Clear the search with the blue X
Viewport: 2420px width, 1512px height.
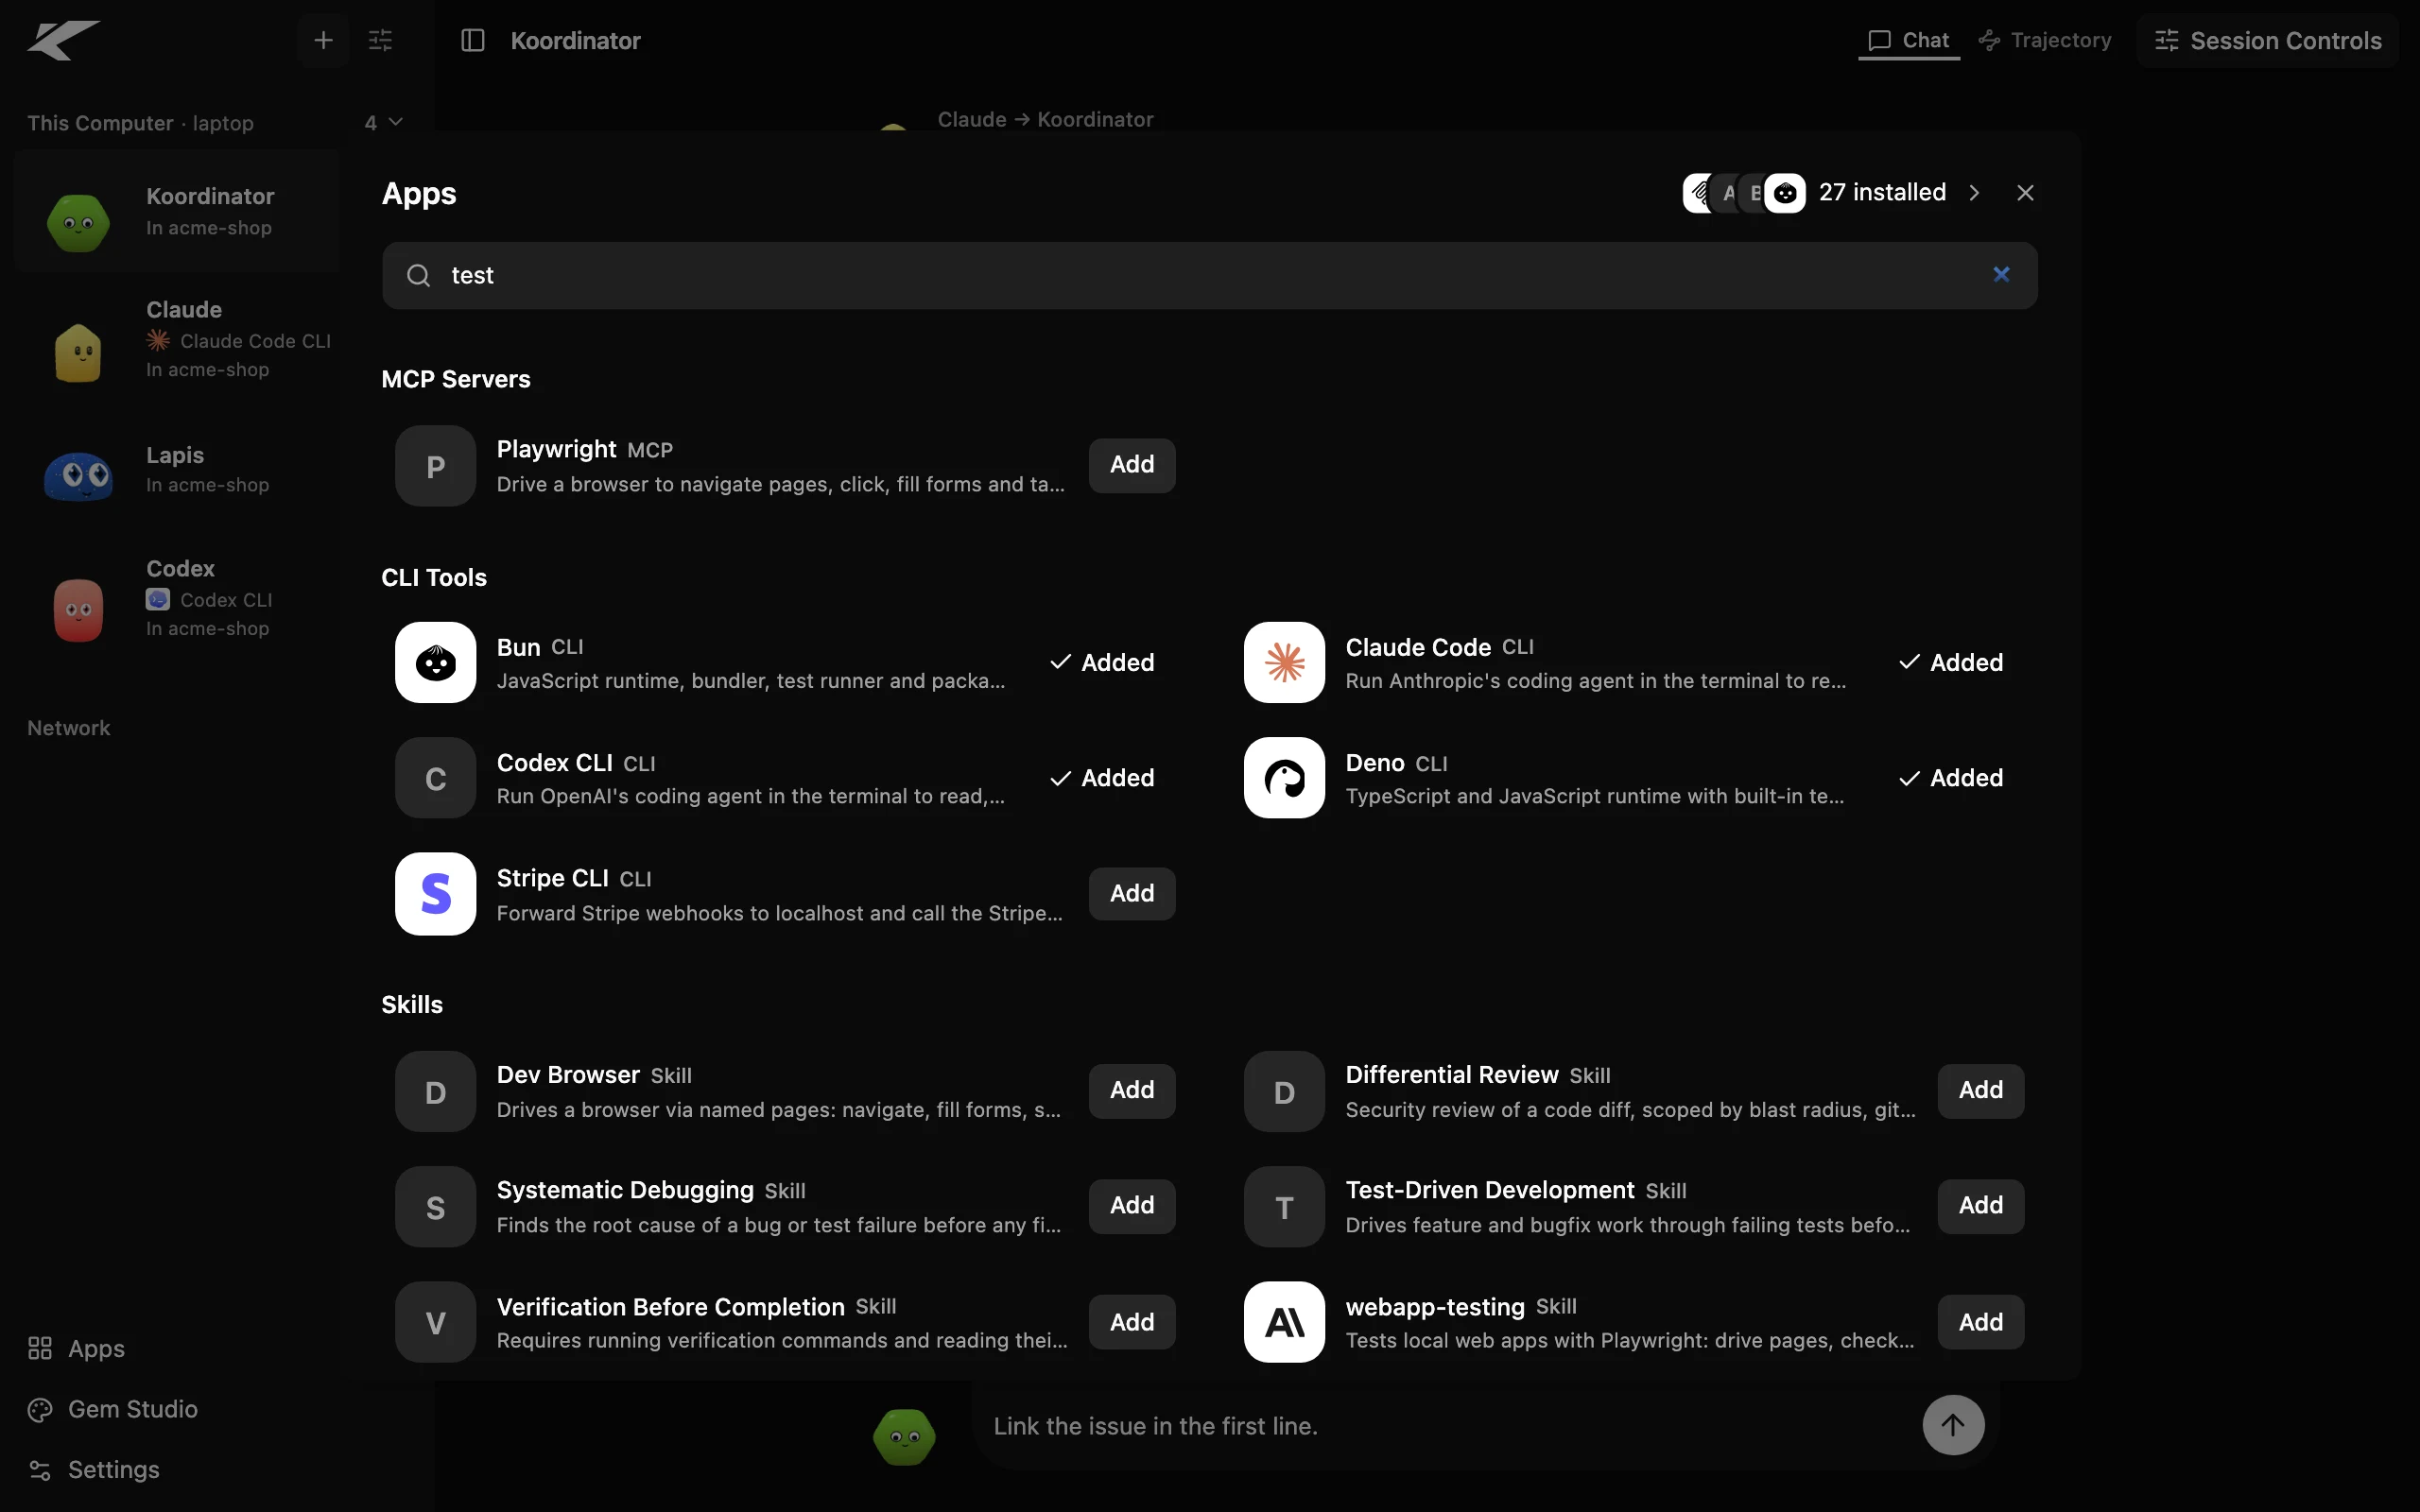click(2000, 274)
